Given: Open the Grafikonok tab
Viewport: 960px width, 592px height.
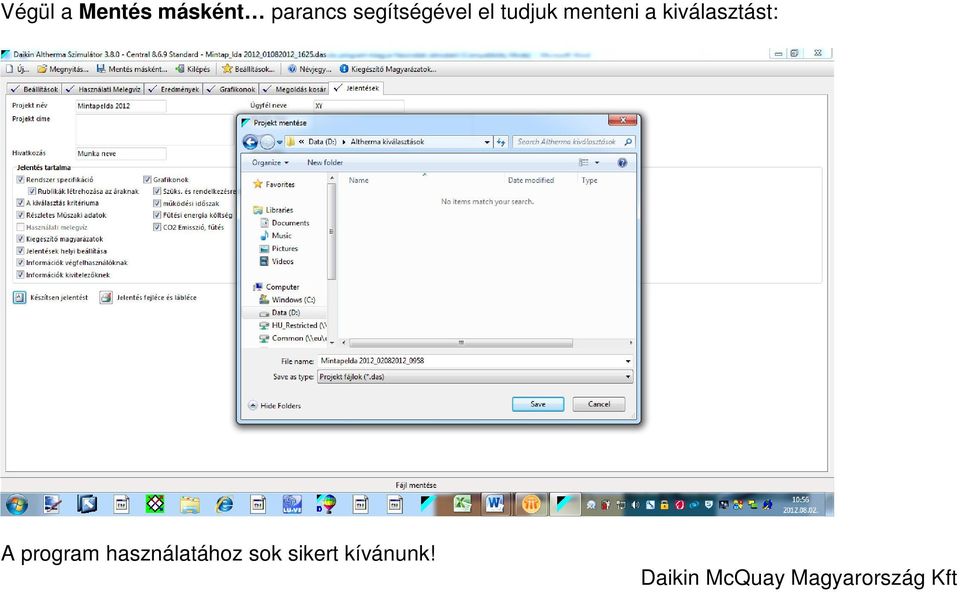Looking at the screenshot, I should point(231,89).
